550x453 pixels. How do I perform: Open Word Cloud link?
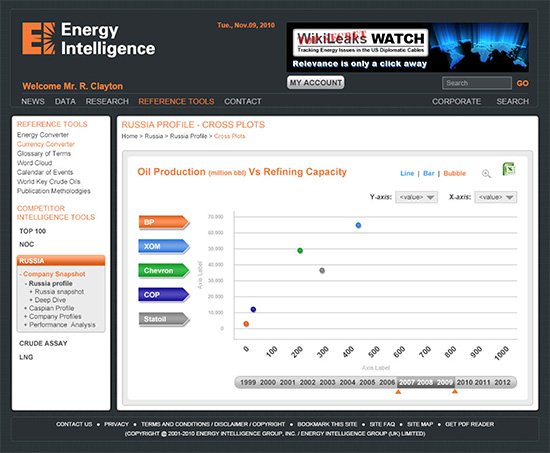tap(34, 163)
